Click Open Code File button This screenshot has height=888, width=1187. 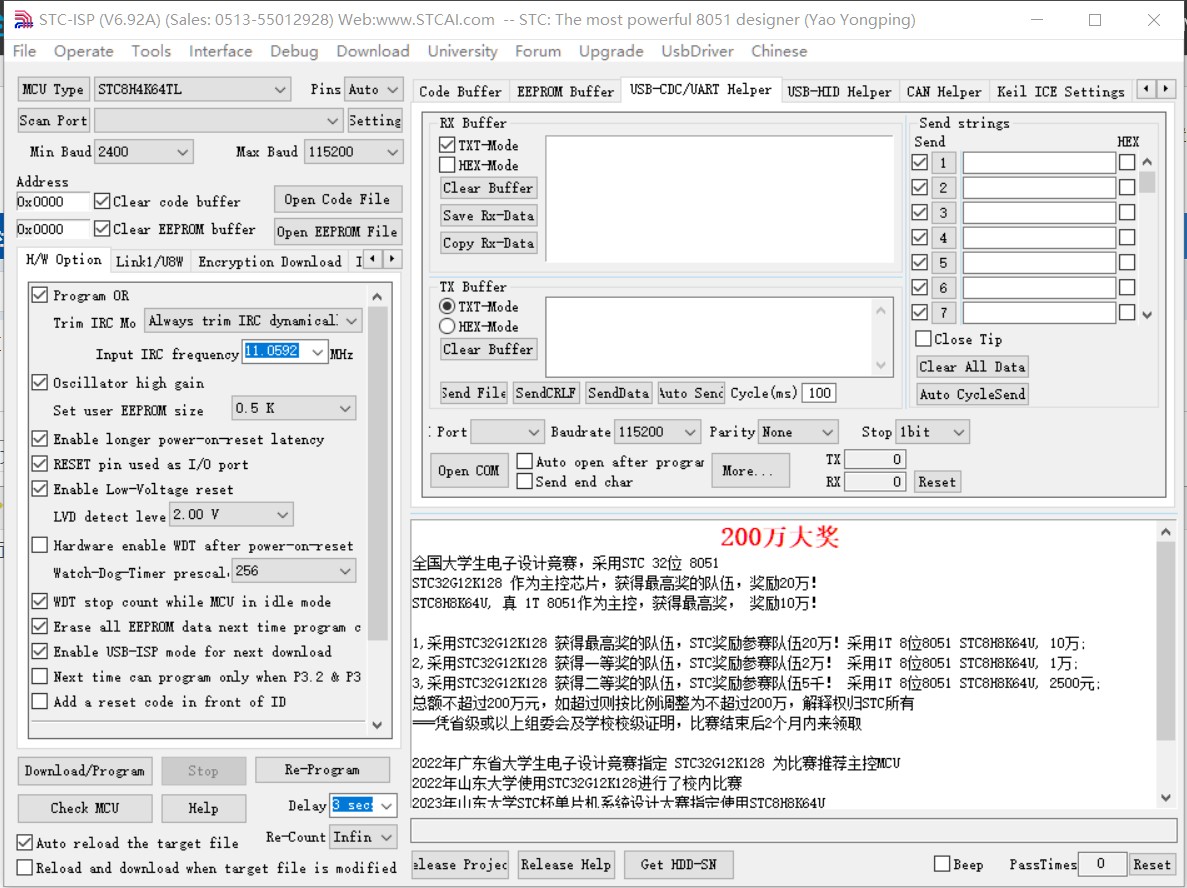click(337, 199)
